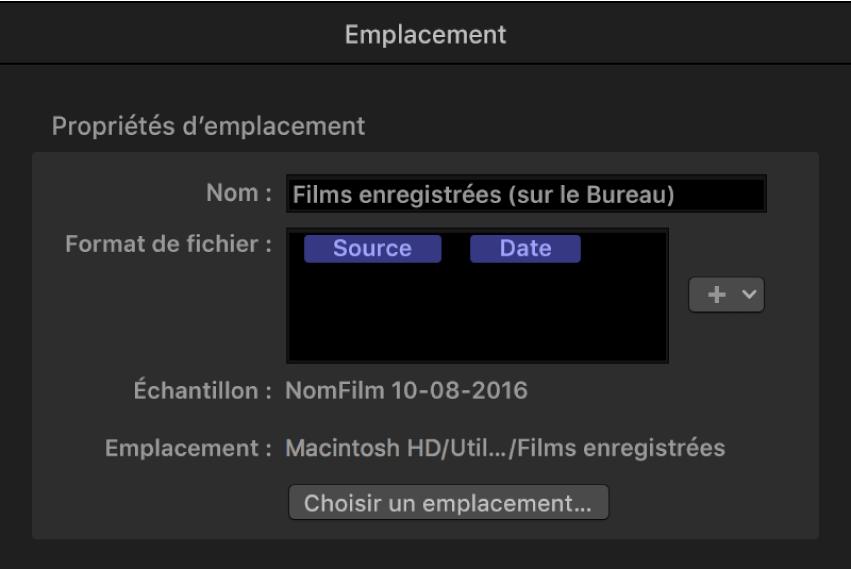The width and height of the screenshot is (851, 569).
Task: Select the Source token in file format
Action: (372, 249)
